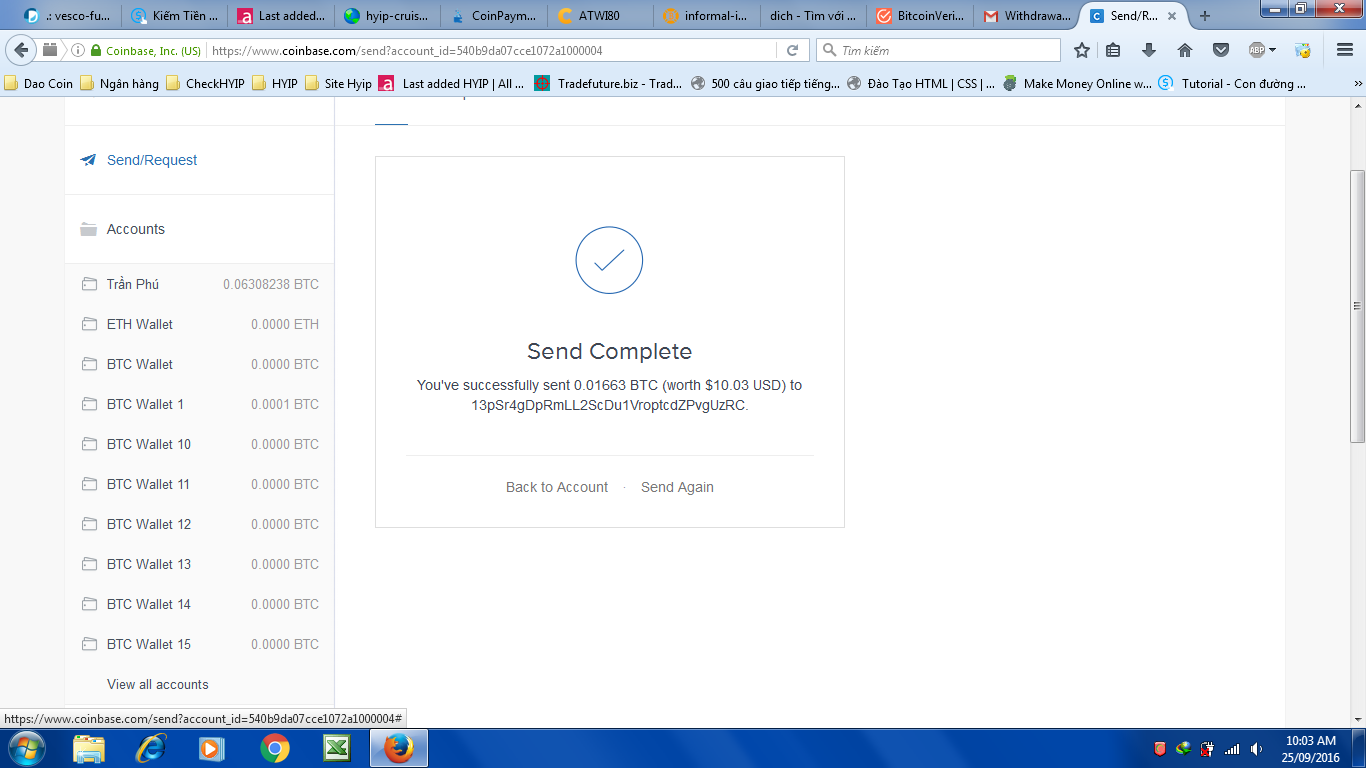Click the search magnifier icon in search box
Viewport: 1366px width, 768px height.
(829, 50)
